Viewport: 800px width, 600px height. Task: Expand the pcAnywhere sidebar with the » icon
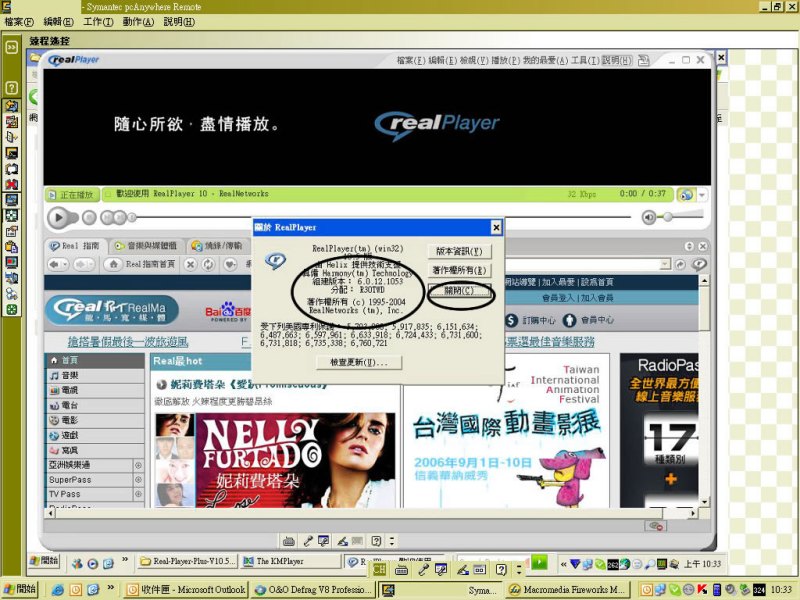[x=11, y=47]
